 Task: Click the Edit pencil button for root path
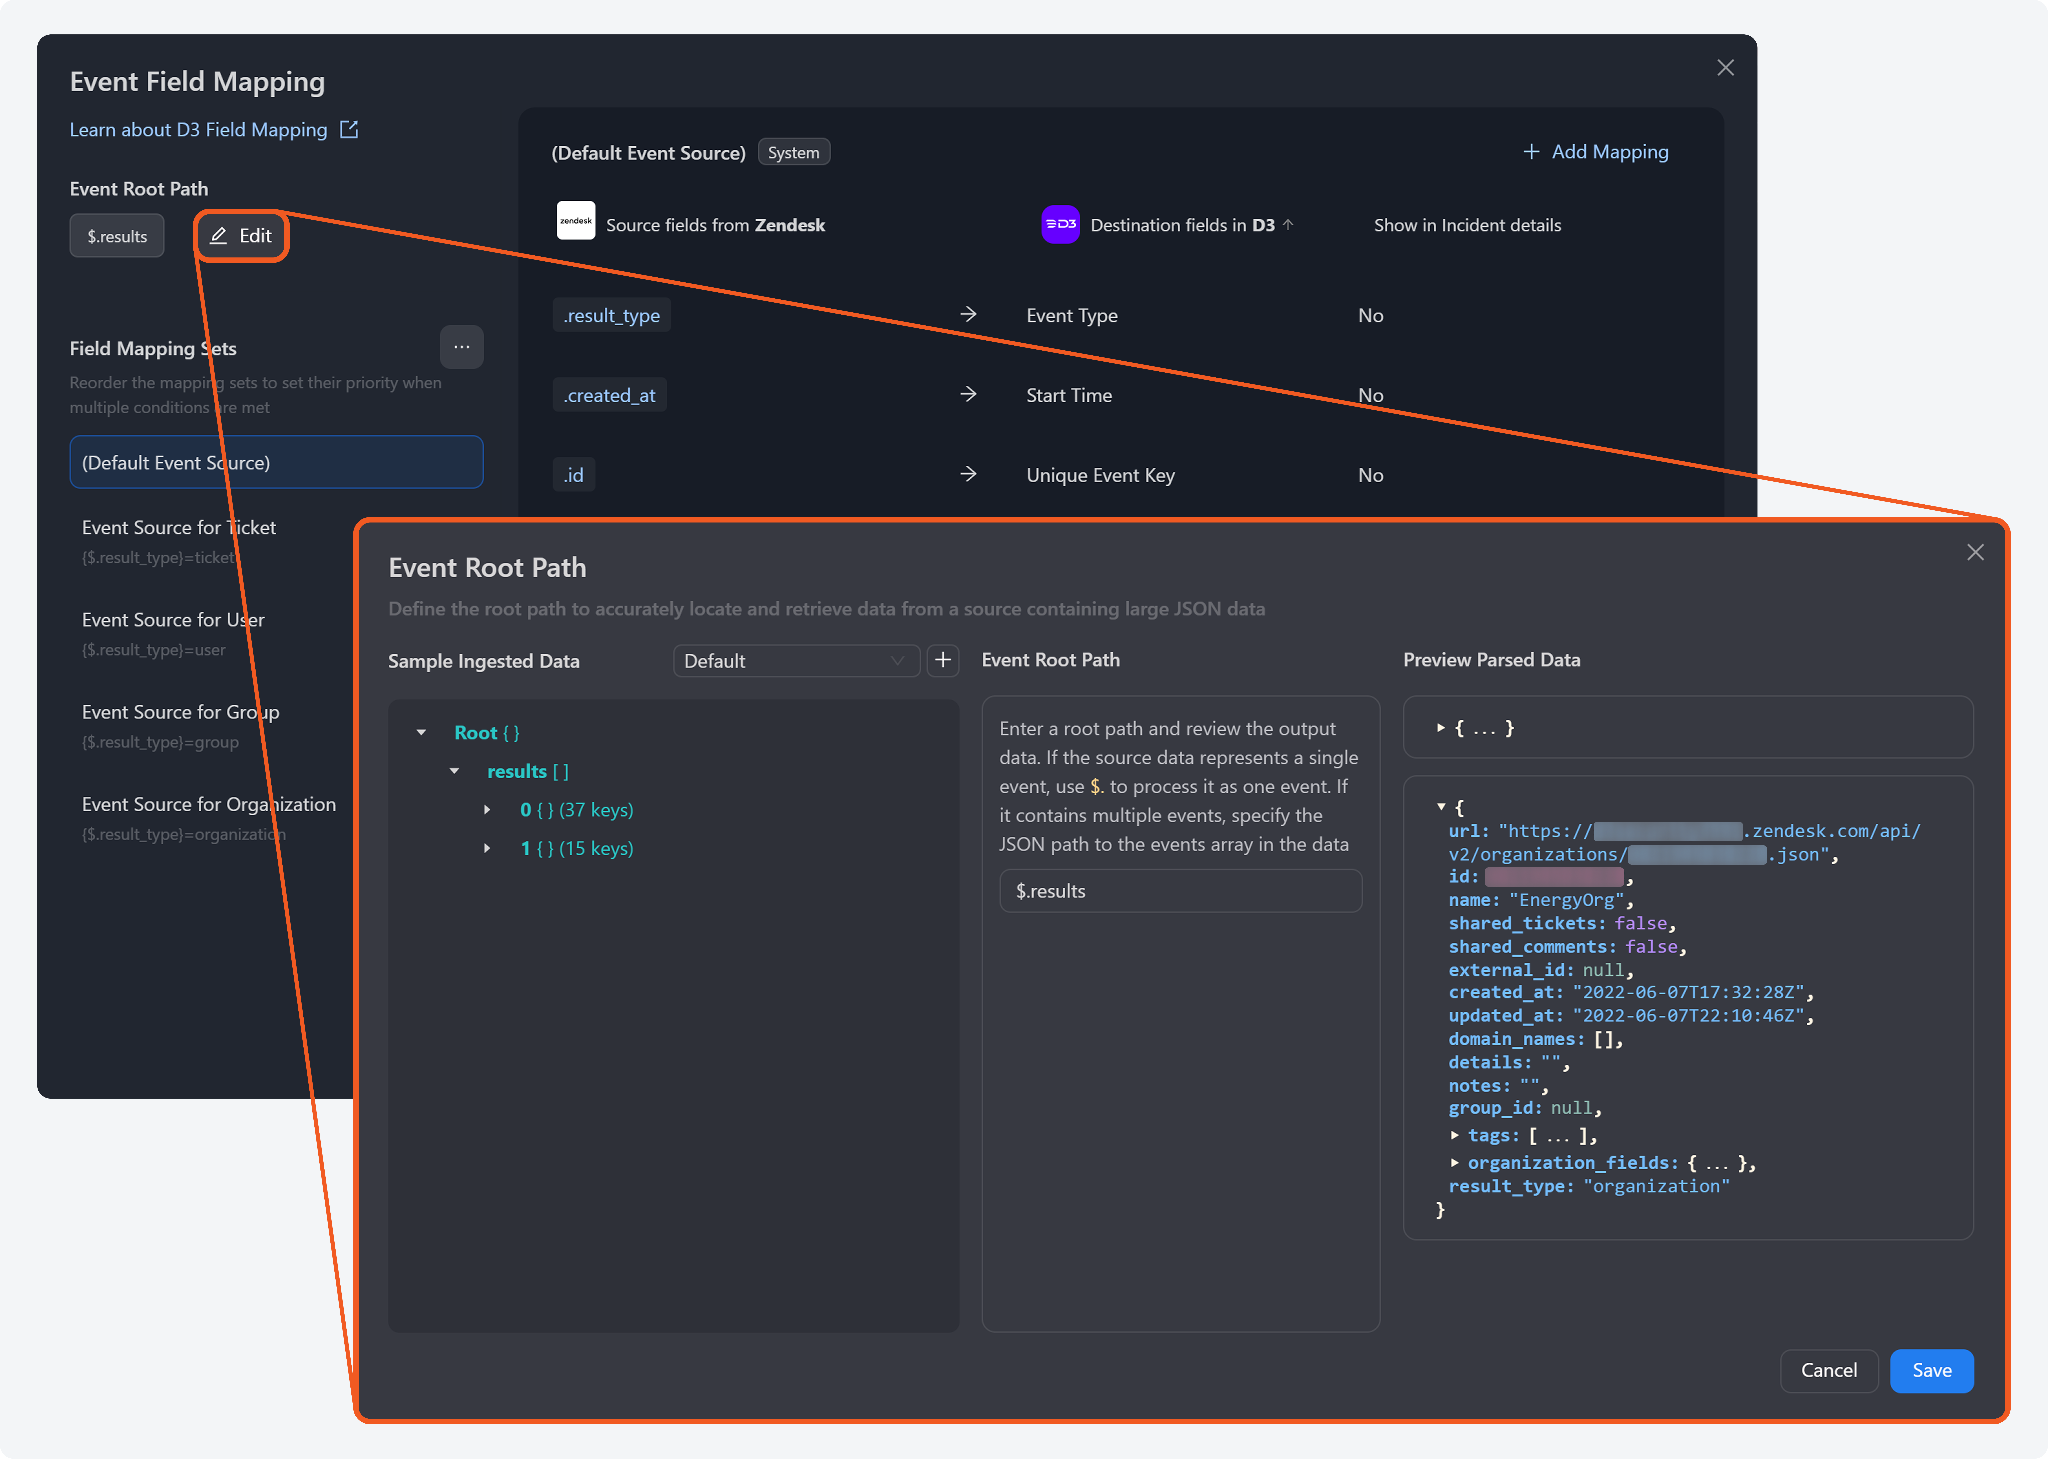(x=241, y=236)
